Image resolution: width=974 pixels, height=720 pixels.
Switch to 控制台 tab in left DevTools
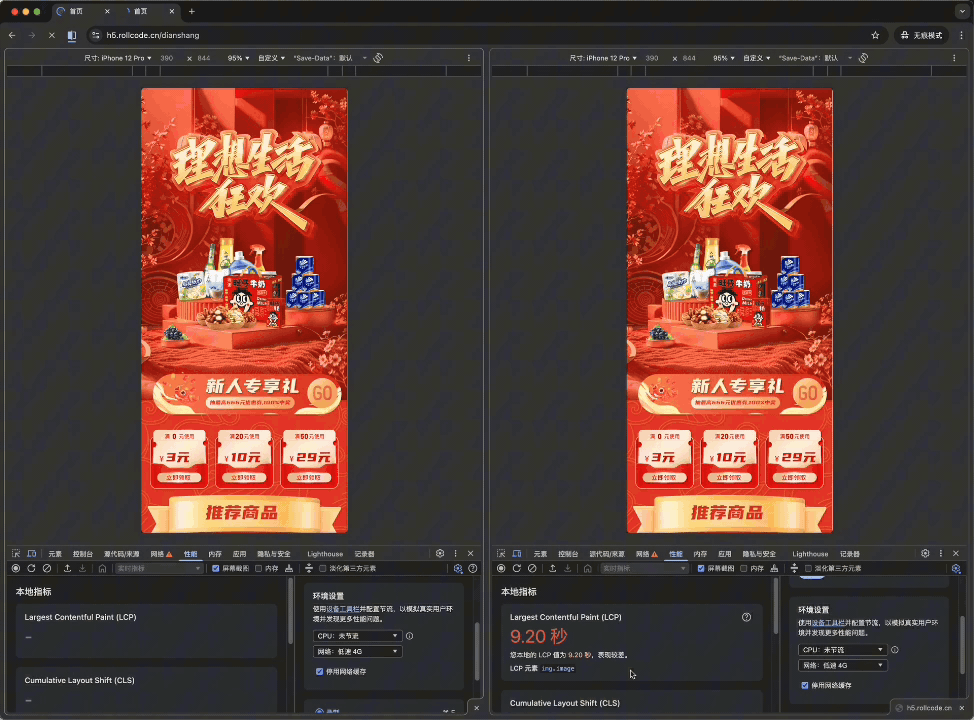point(83,553)
